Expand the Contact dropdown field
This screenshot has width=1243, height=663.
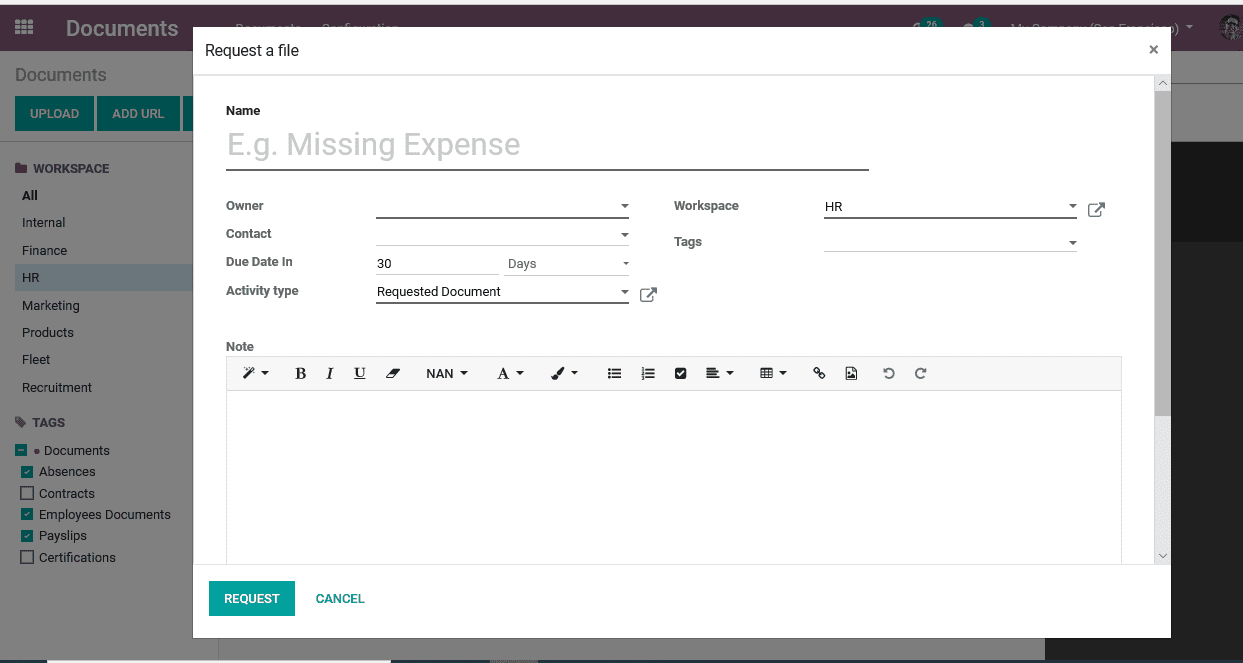pos(502,234)
